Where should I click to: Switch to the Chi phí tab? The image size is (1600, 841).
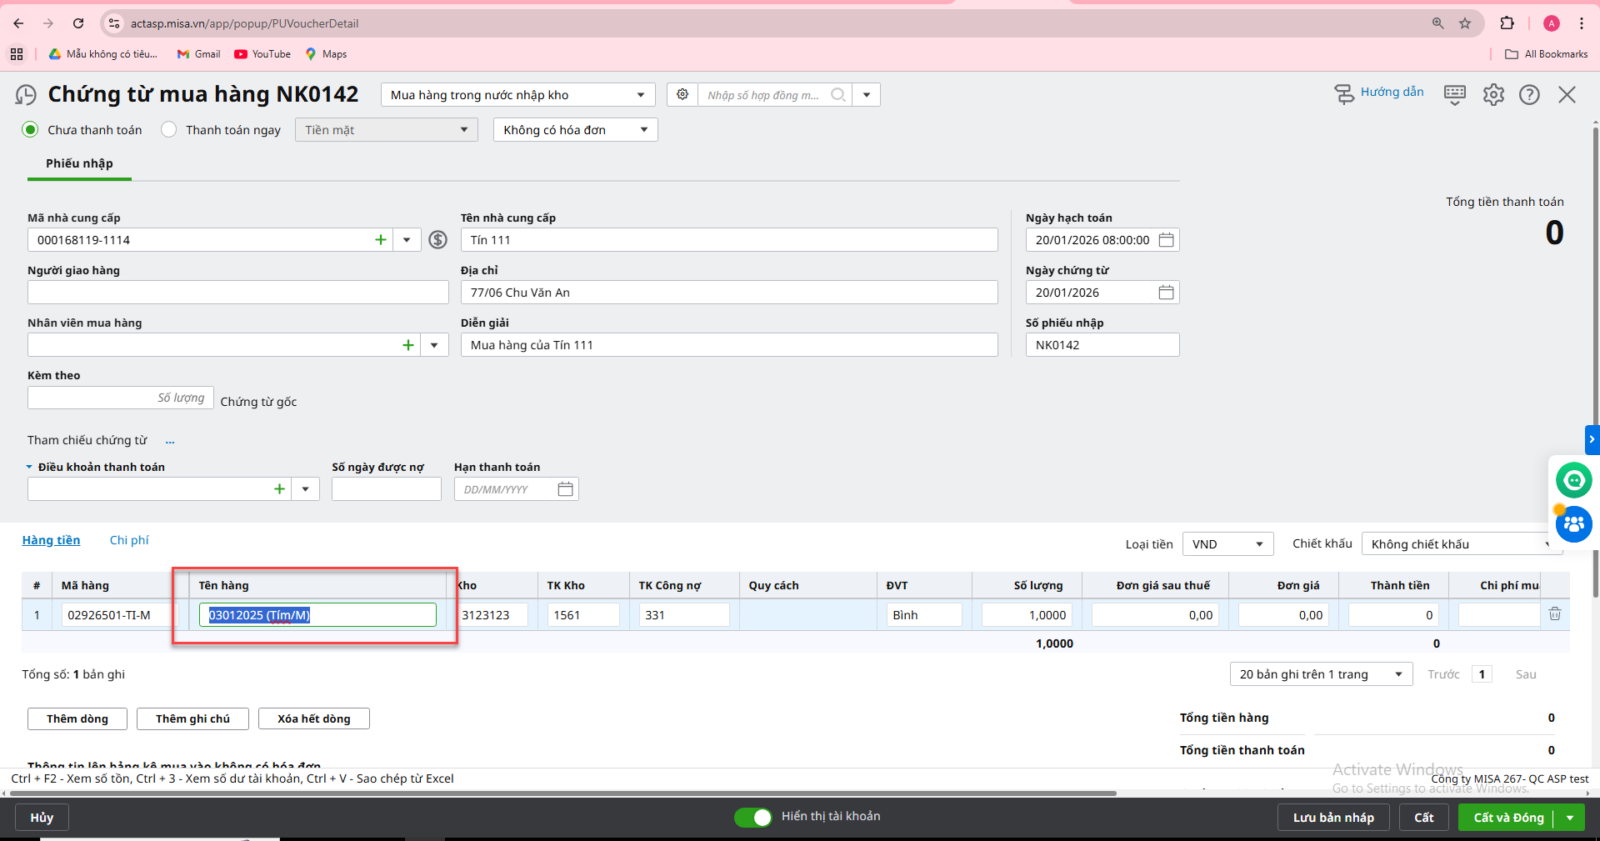click(x=129, y=540)
